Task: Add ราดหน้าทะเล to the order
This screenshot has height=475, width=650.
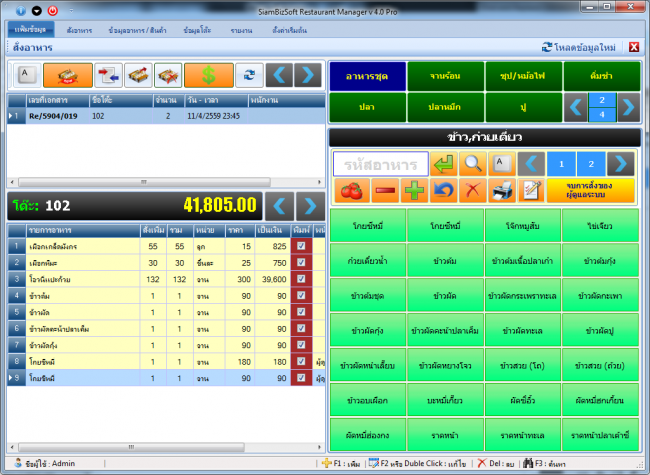Action: (523, 435)
